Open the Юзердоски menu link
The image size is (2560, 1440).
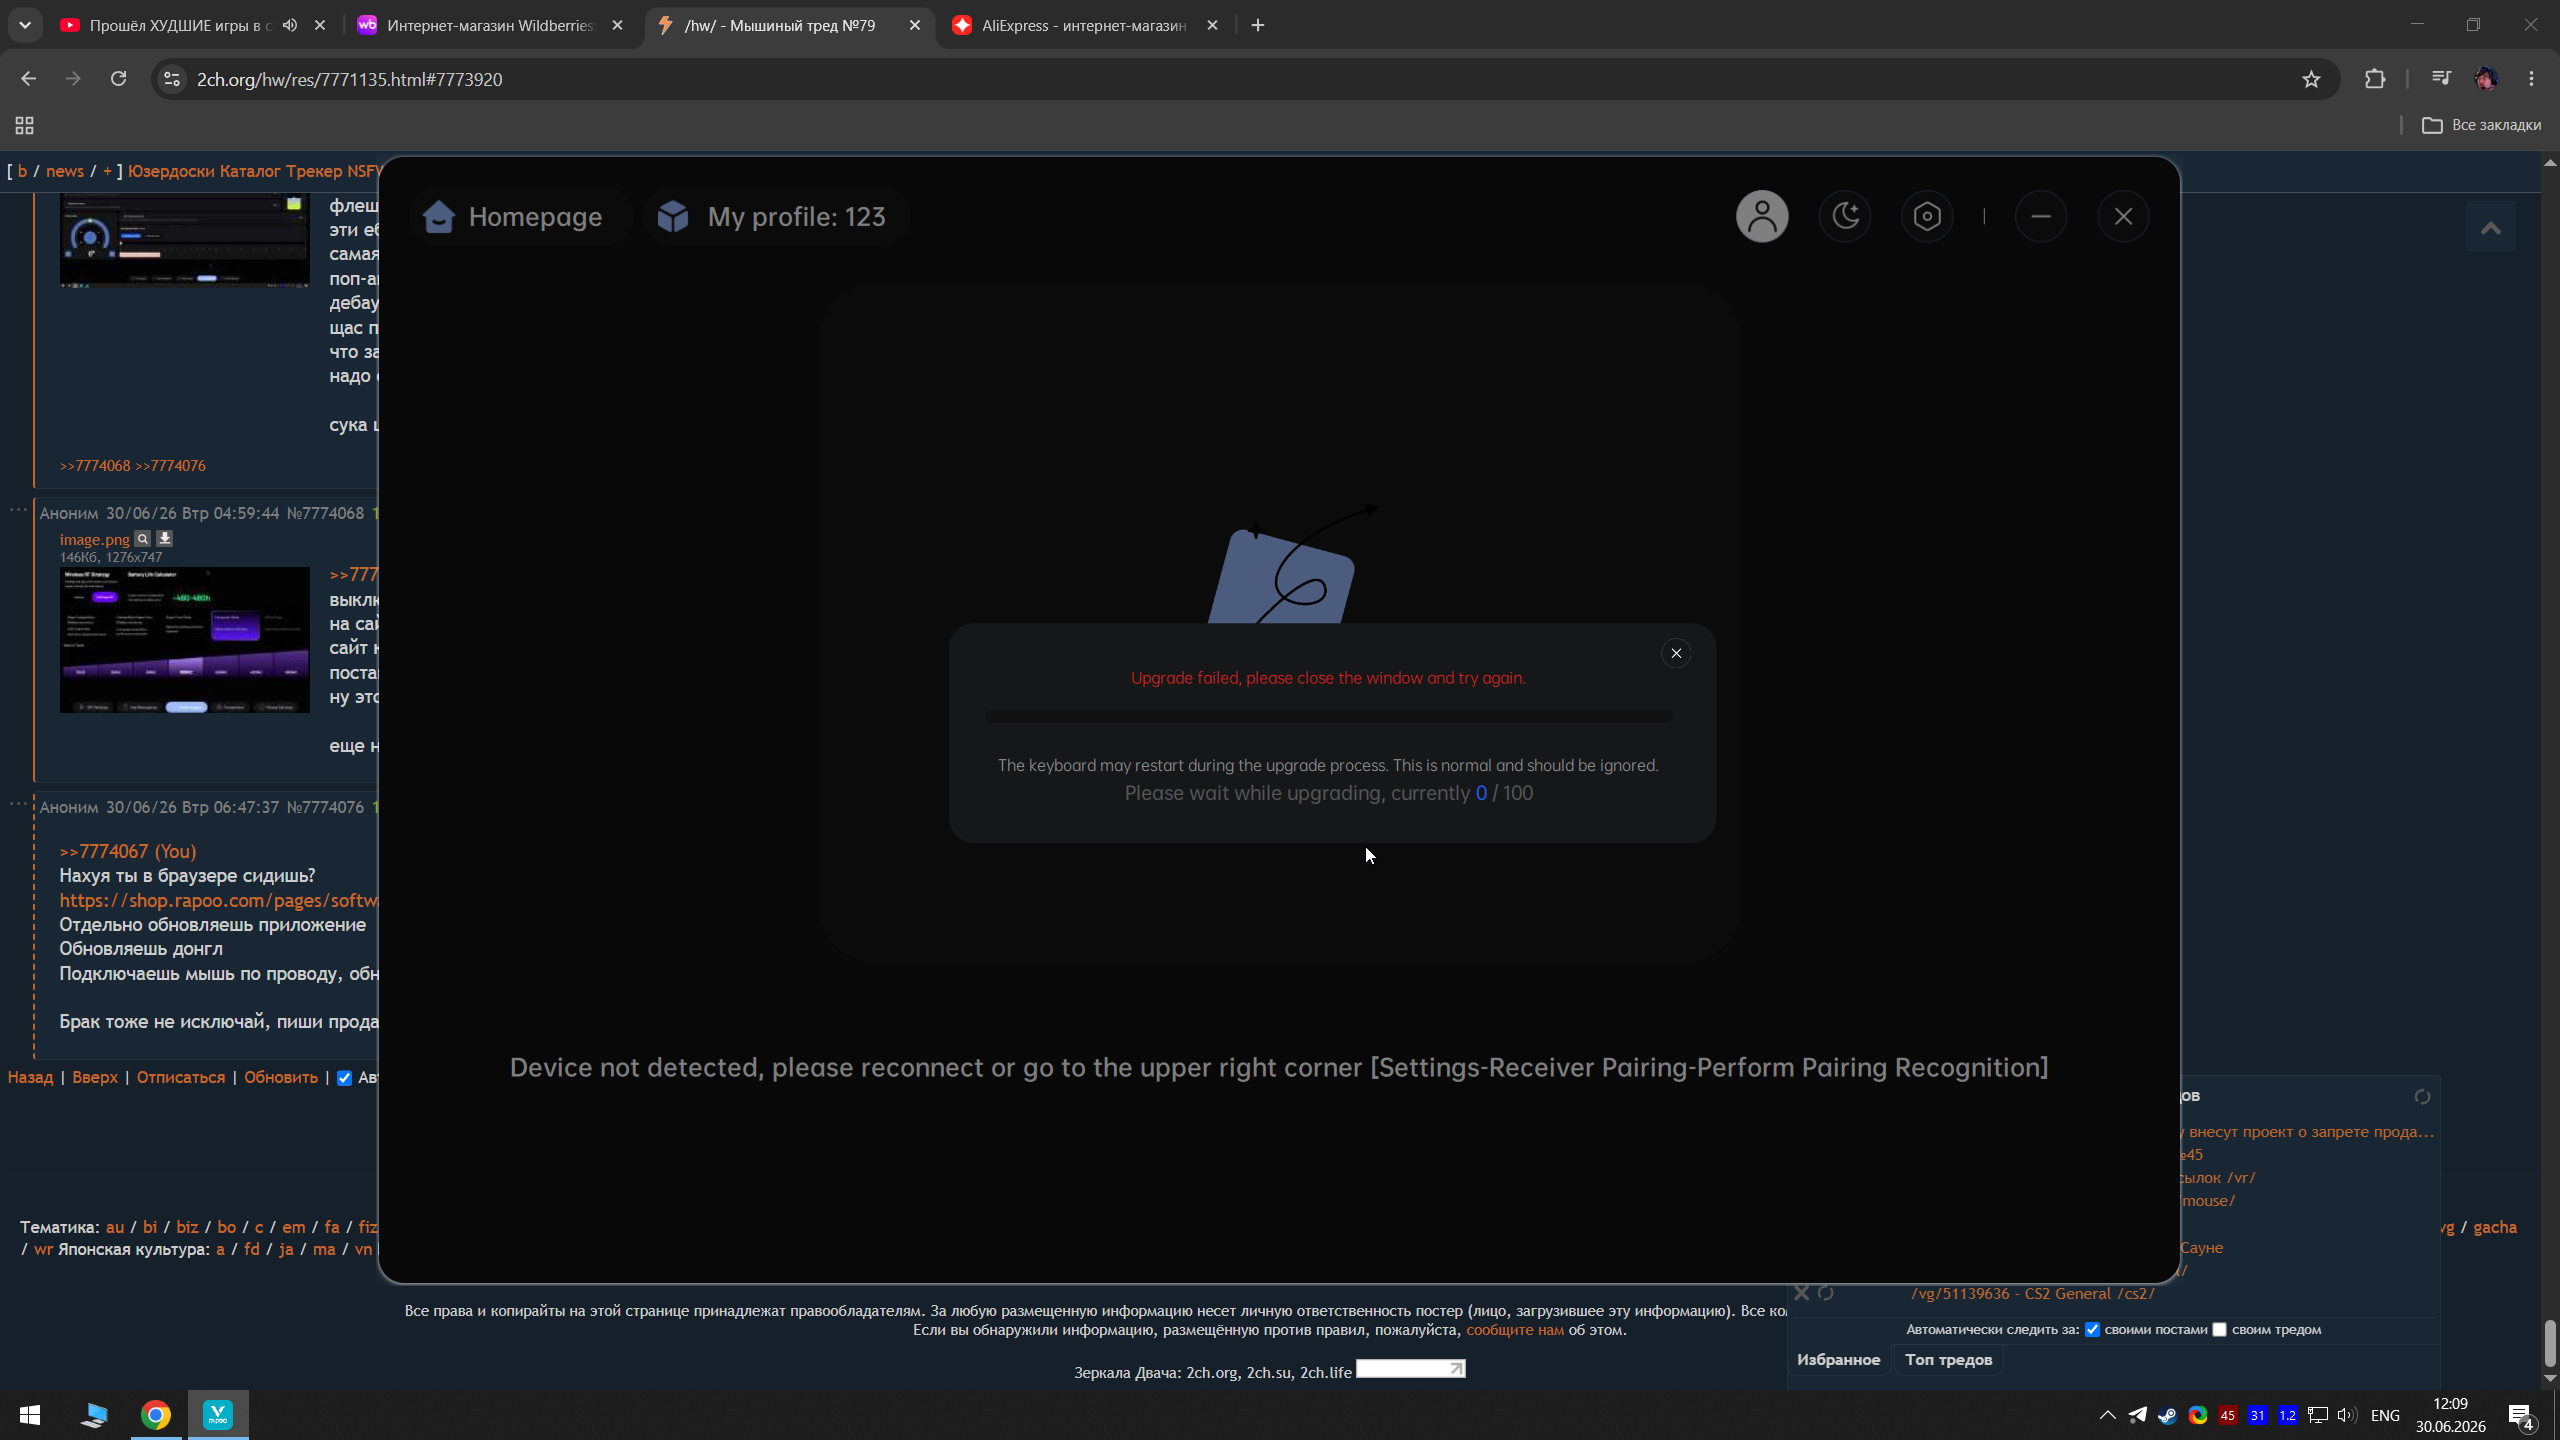click(x=171, y=171)
